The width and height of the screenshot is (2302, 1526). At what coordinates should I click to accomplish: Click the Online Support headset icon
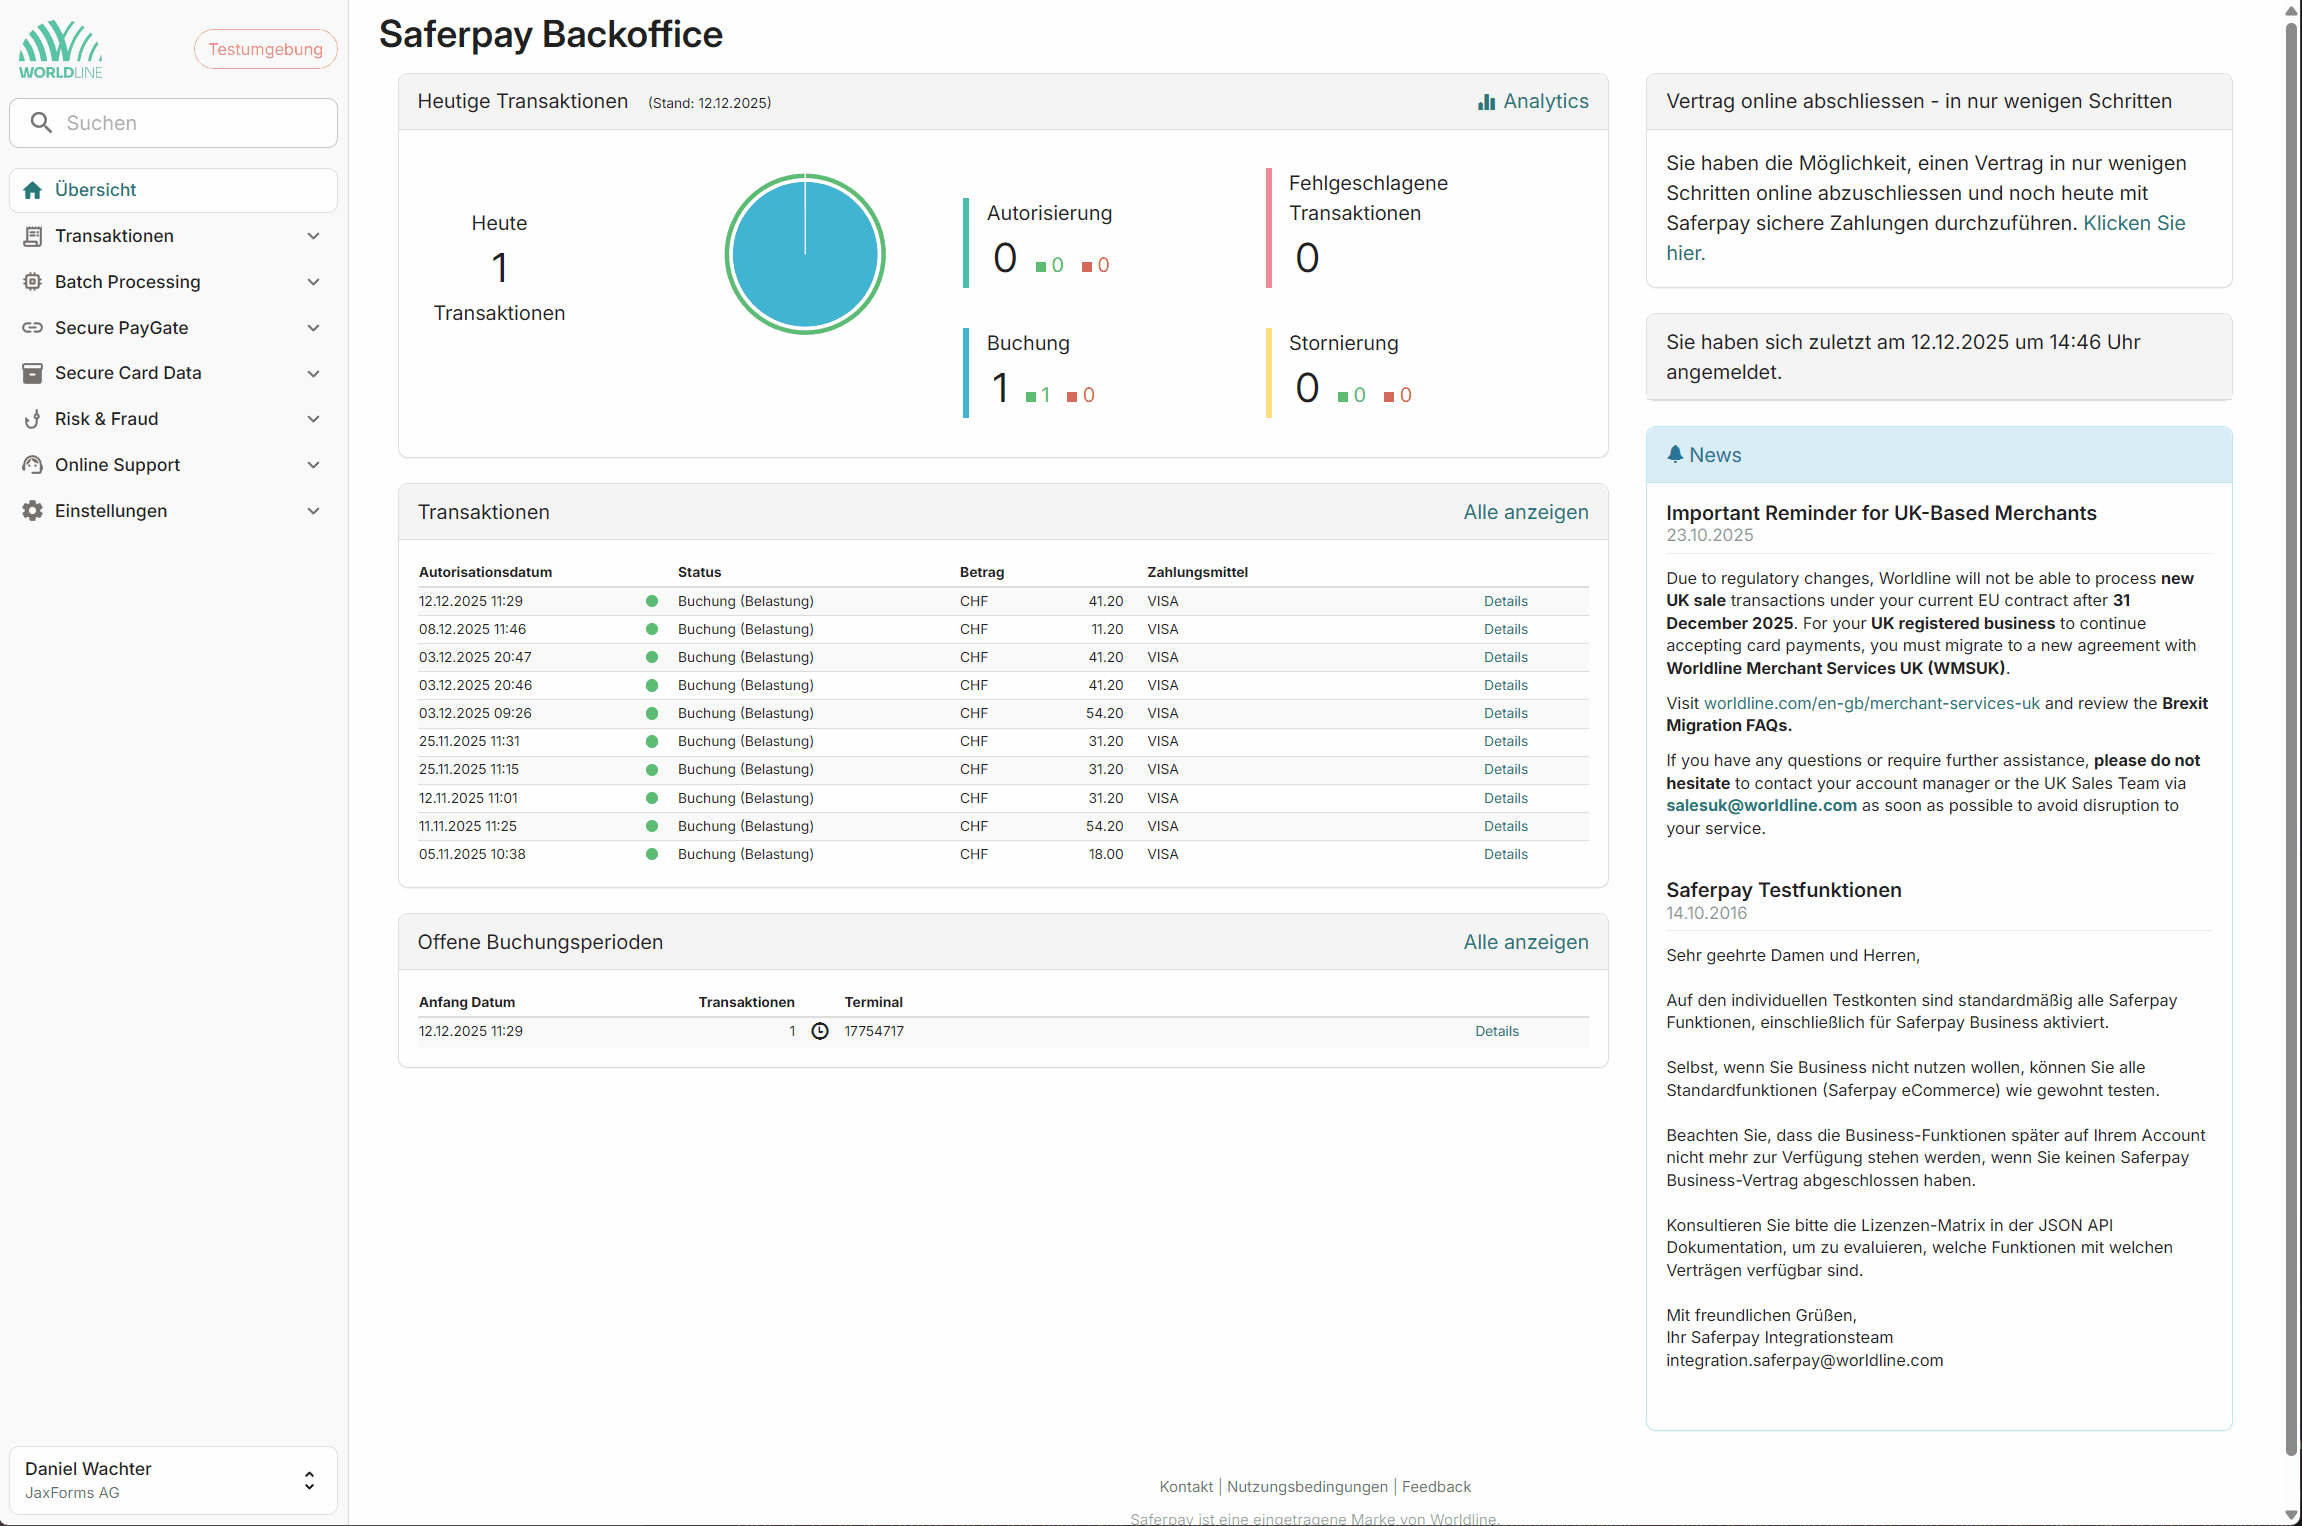pos(32,465)
